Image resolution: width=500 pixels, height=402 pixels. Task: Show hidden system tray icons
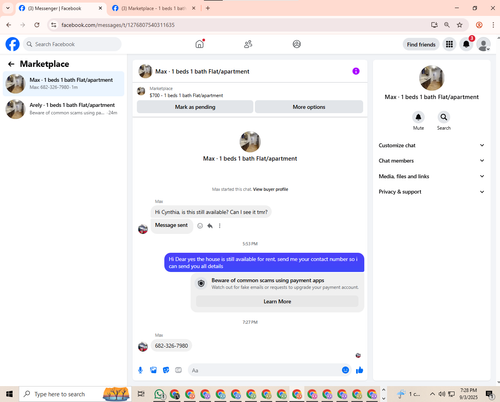point(432,394)
